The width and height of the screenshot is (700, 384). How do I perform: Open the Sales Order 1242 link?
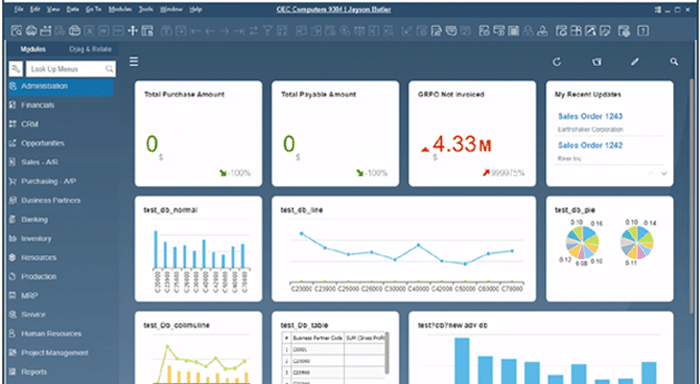[x=590, y=146]
